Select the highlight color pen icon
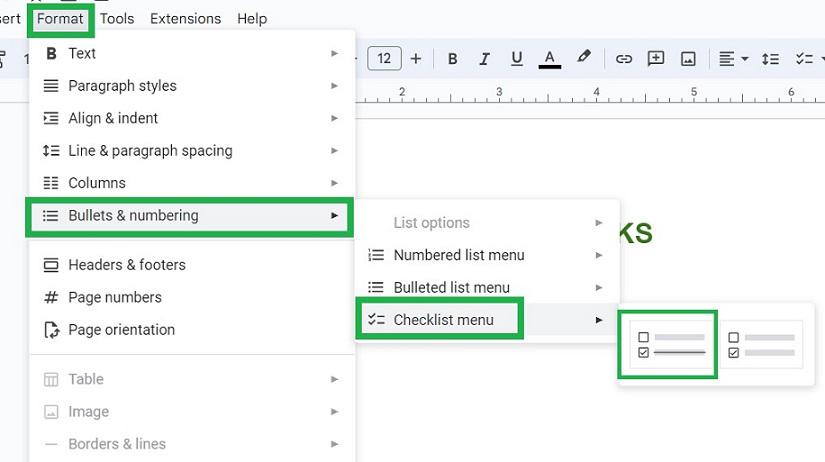This screenshot has width=825, height=462. (x=584, y=58)
